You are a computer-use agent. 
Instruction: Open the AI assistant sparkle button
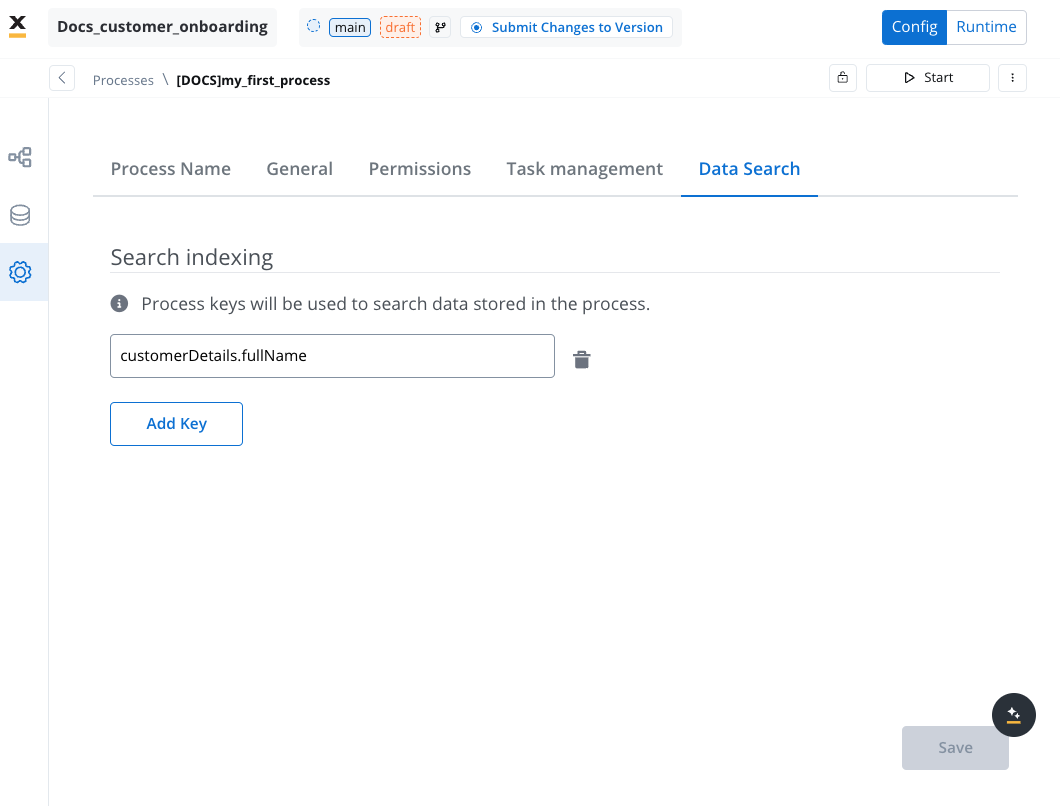1013,715
